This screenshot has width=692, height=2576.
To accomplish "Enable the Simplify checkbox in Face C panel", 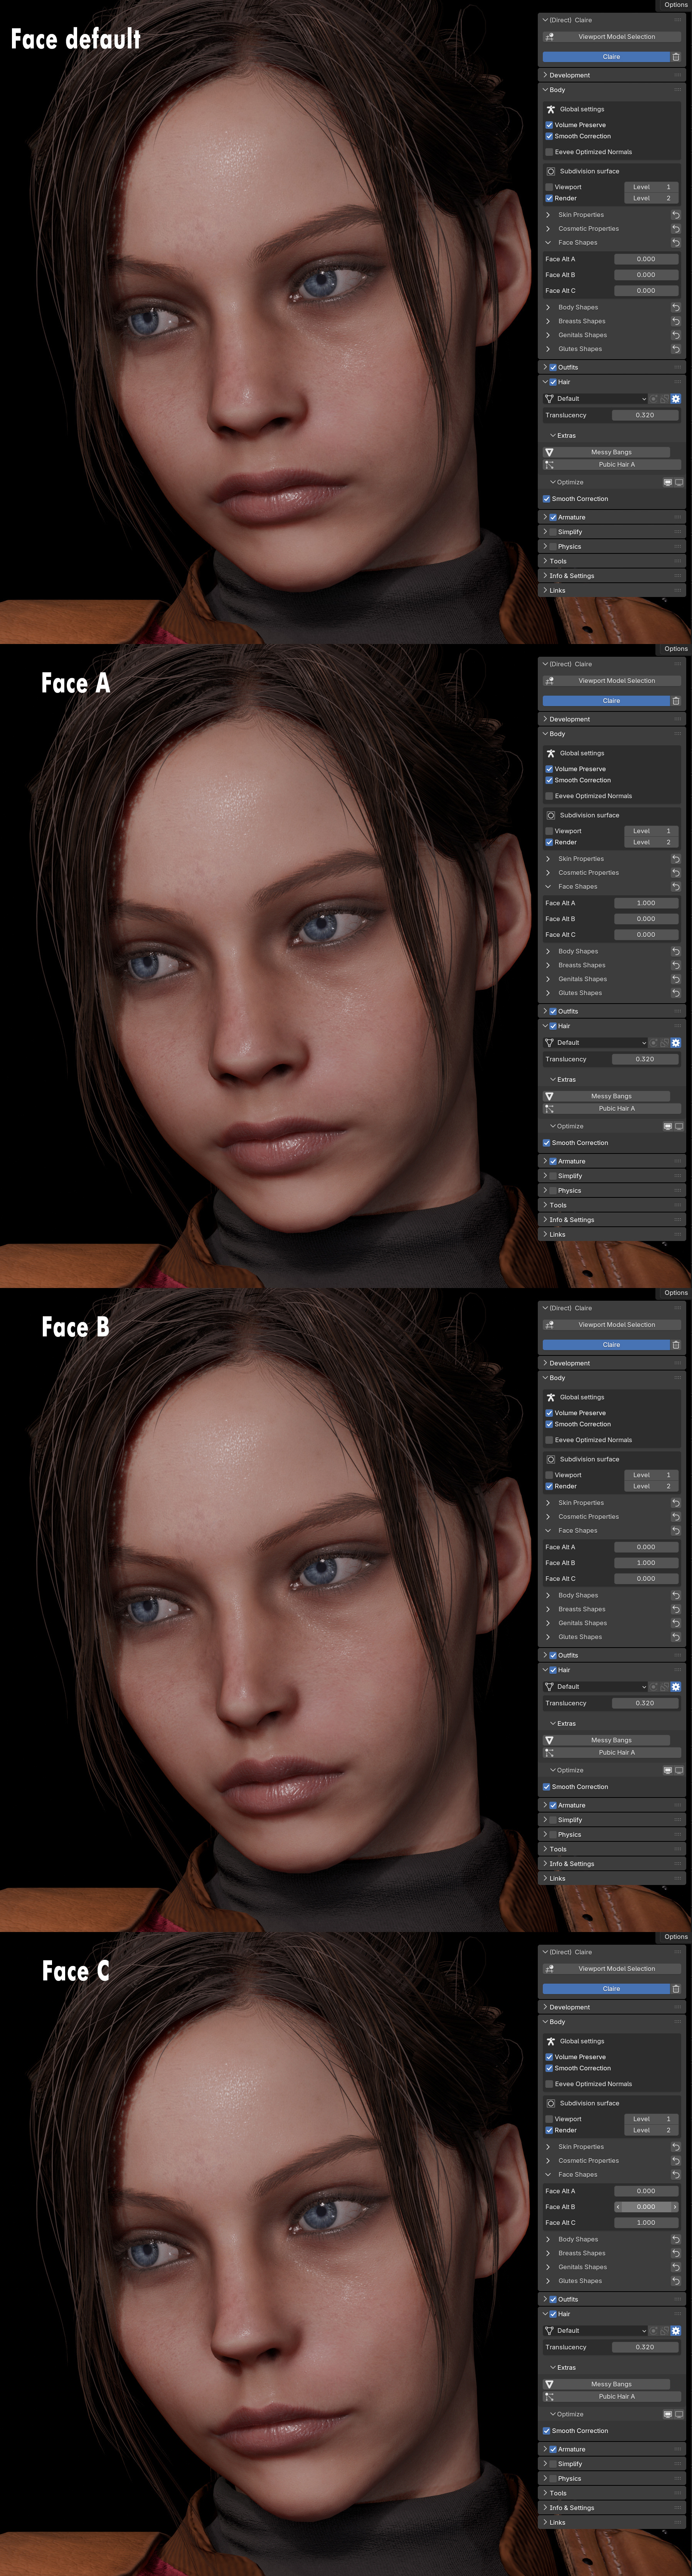I will pos(553,2464).
